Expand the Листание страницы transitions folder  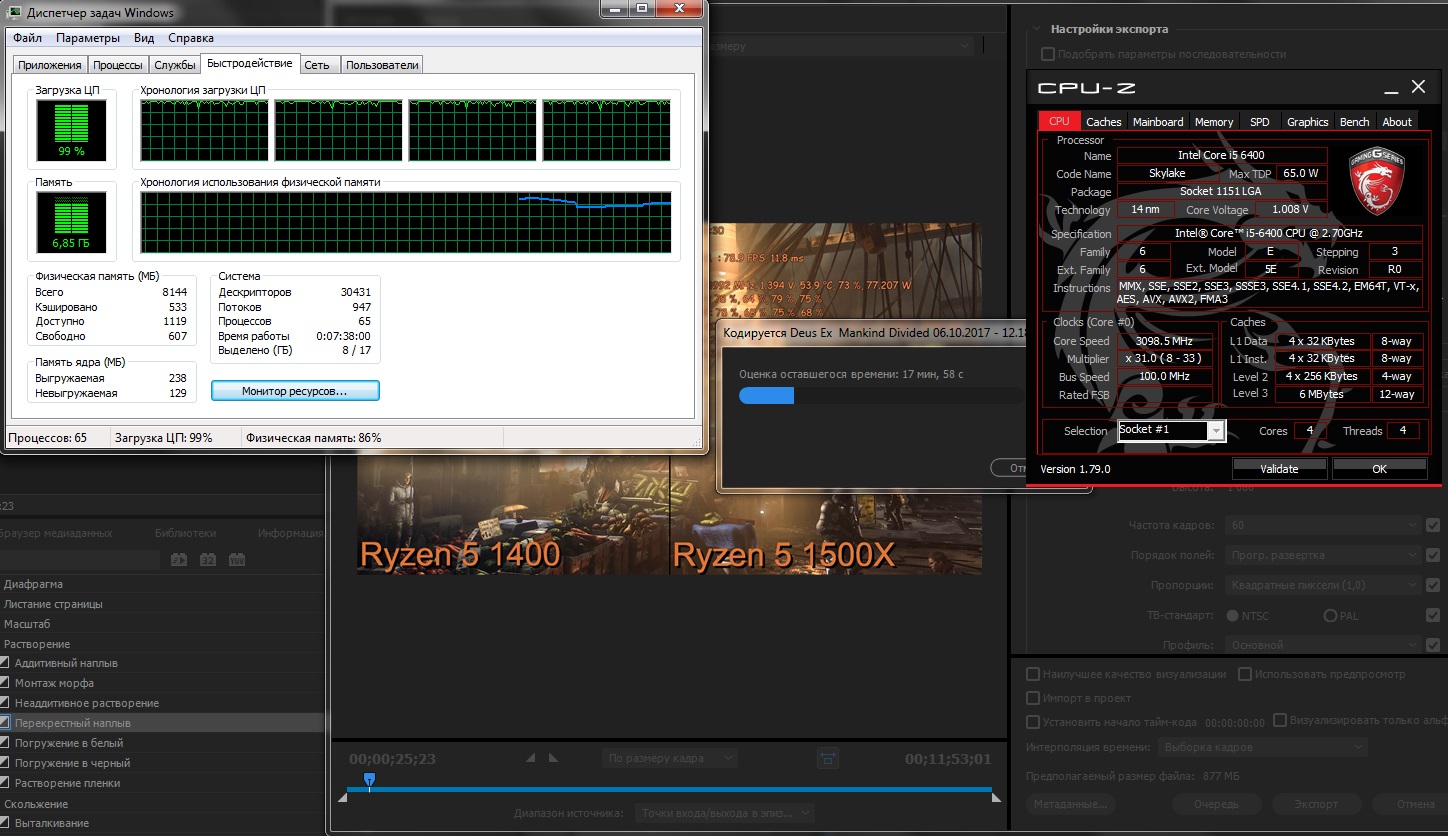[x=53, y=604]
